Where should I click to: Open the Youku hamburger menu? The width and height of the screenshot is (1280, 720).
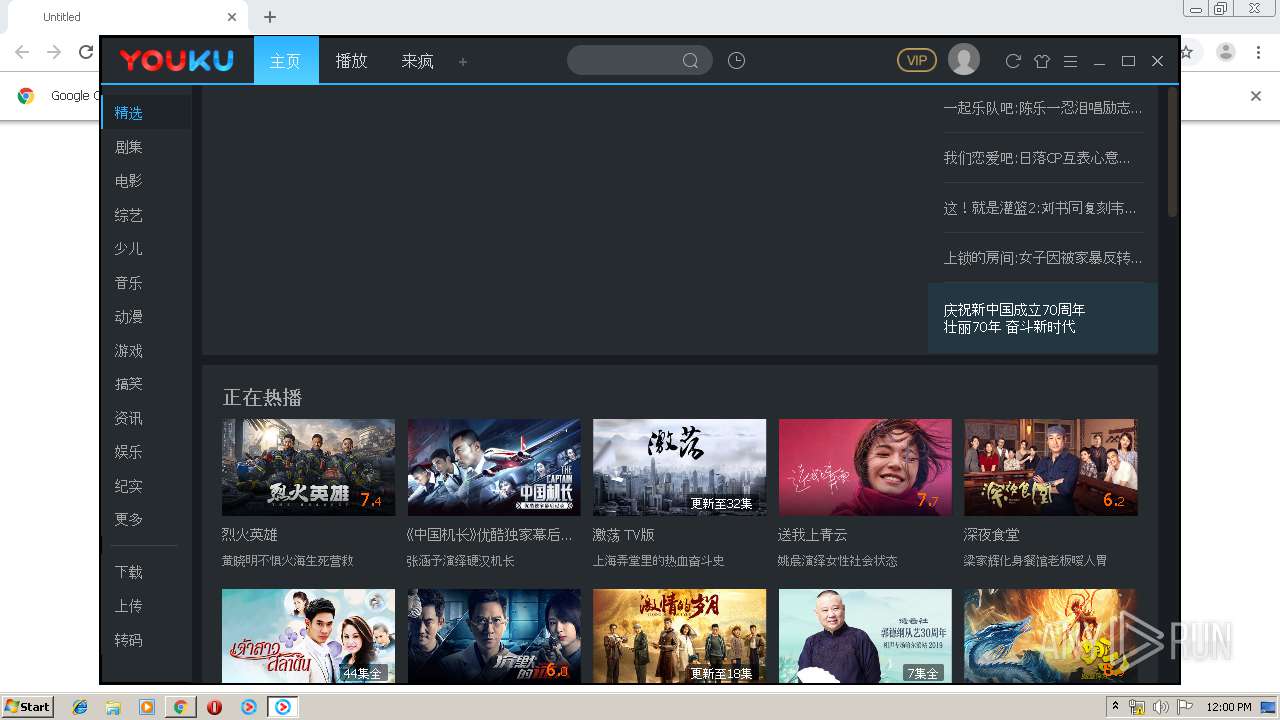click(x=1070, y=61)
